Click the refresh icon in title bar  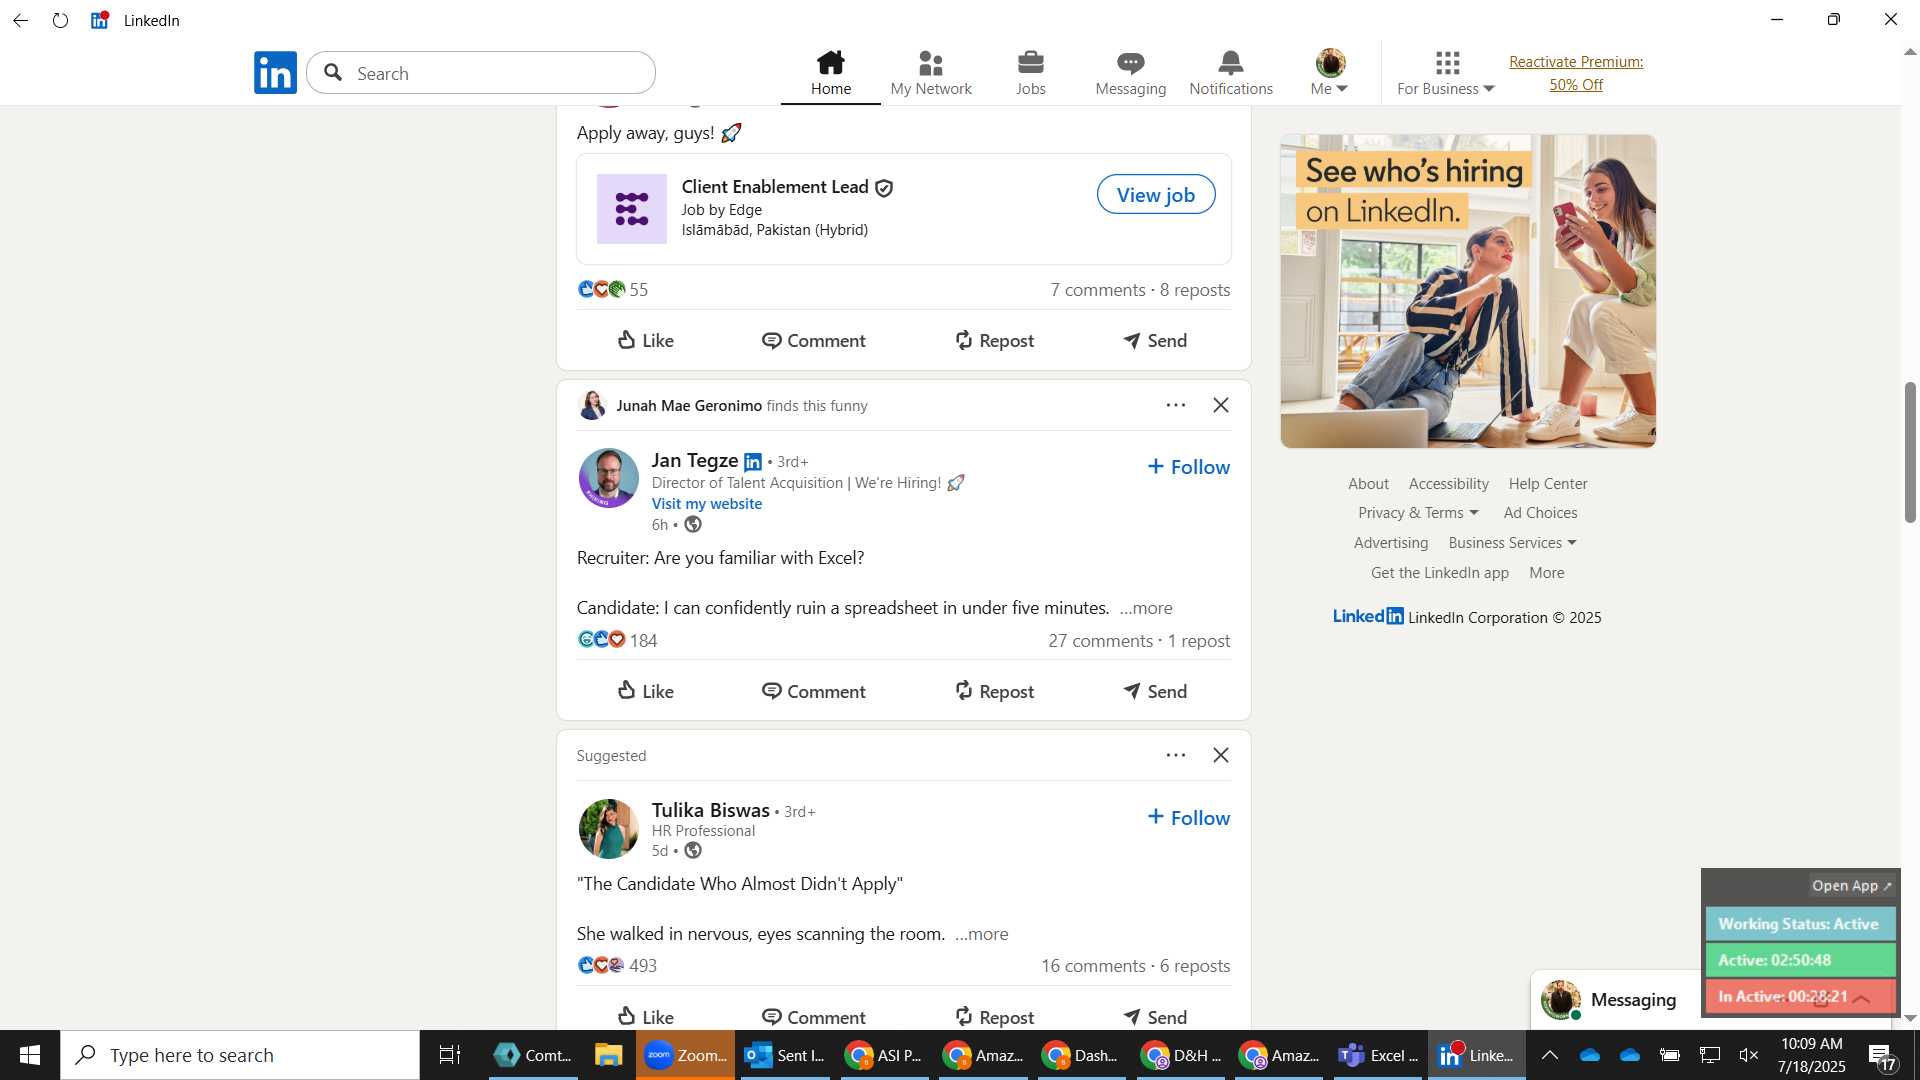point(61,20)
